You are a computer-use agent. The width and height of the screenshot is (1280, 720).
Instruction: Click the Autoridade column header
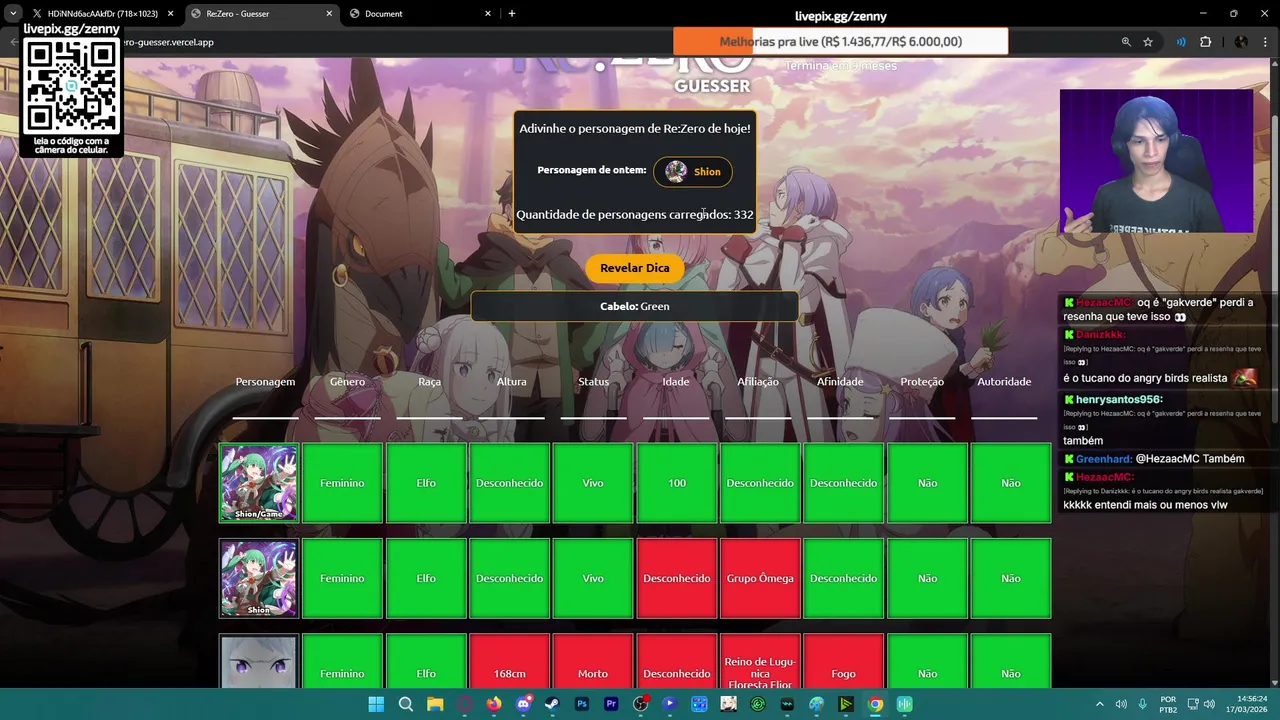tap(1004, 382)
